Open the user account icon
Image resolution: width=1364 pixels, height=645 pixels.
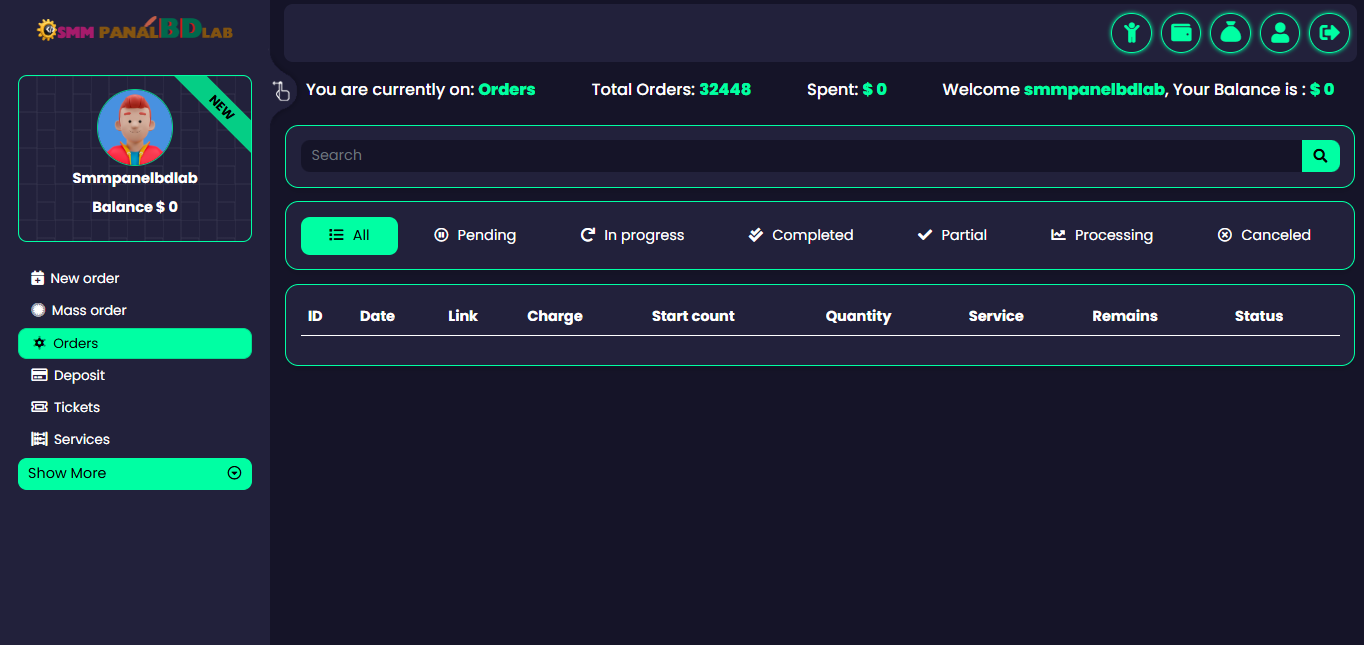pyautogui.click(x=1280, y=33)
